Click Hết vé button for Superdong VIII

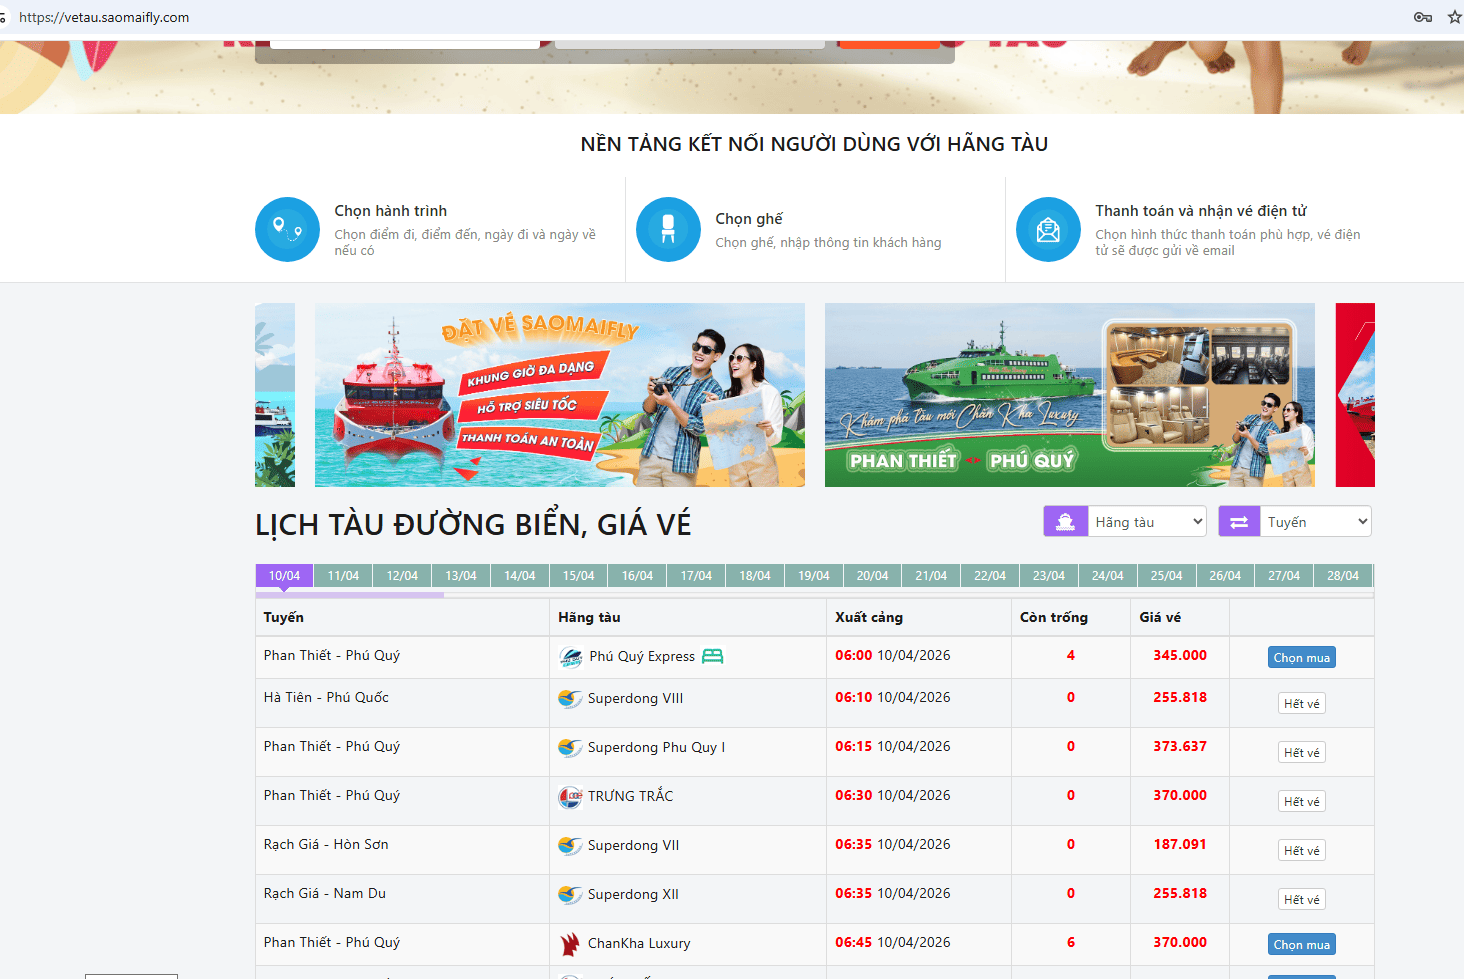[1301, 704]
